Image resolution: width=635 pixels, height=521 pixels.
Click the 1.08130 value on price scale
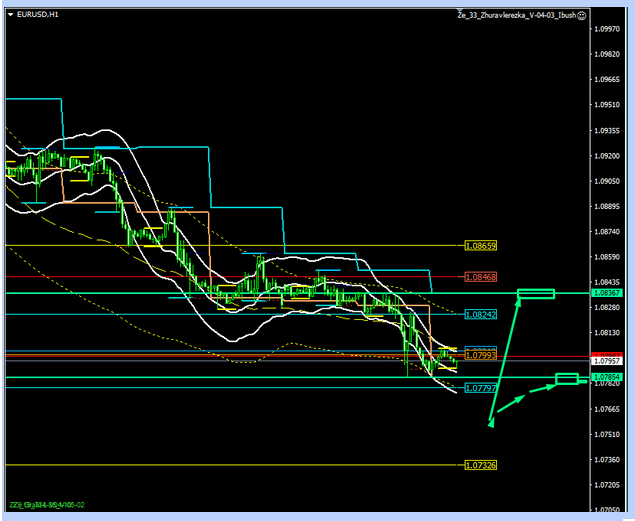tap(606, 333)
